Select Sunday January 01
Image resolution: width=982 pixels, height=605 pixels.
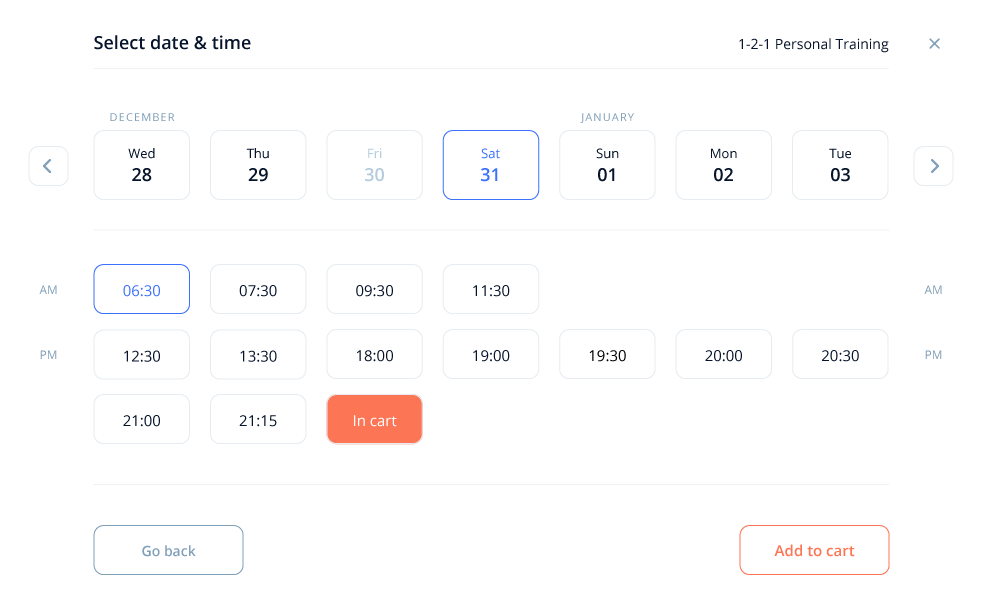click(x=607, y=165)
